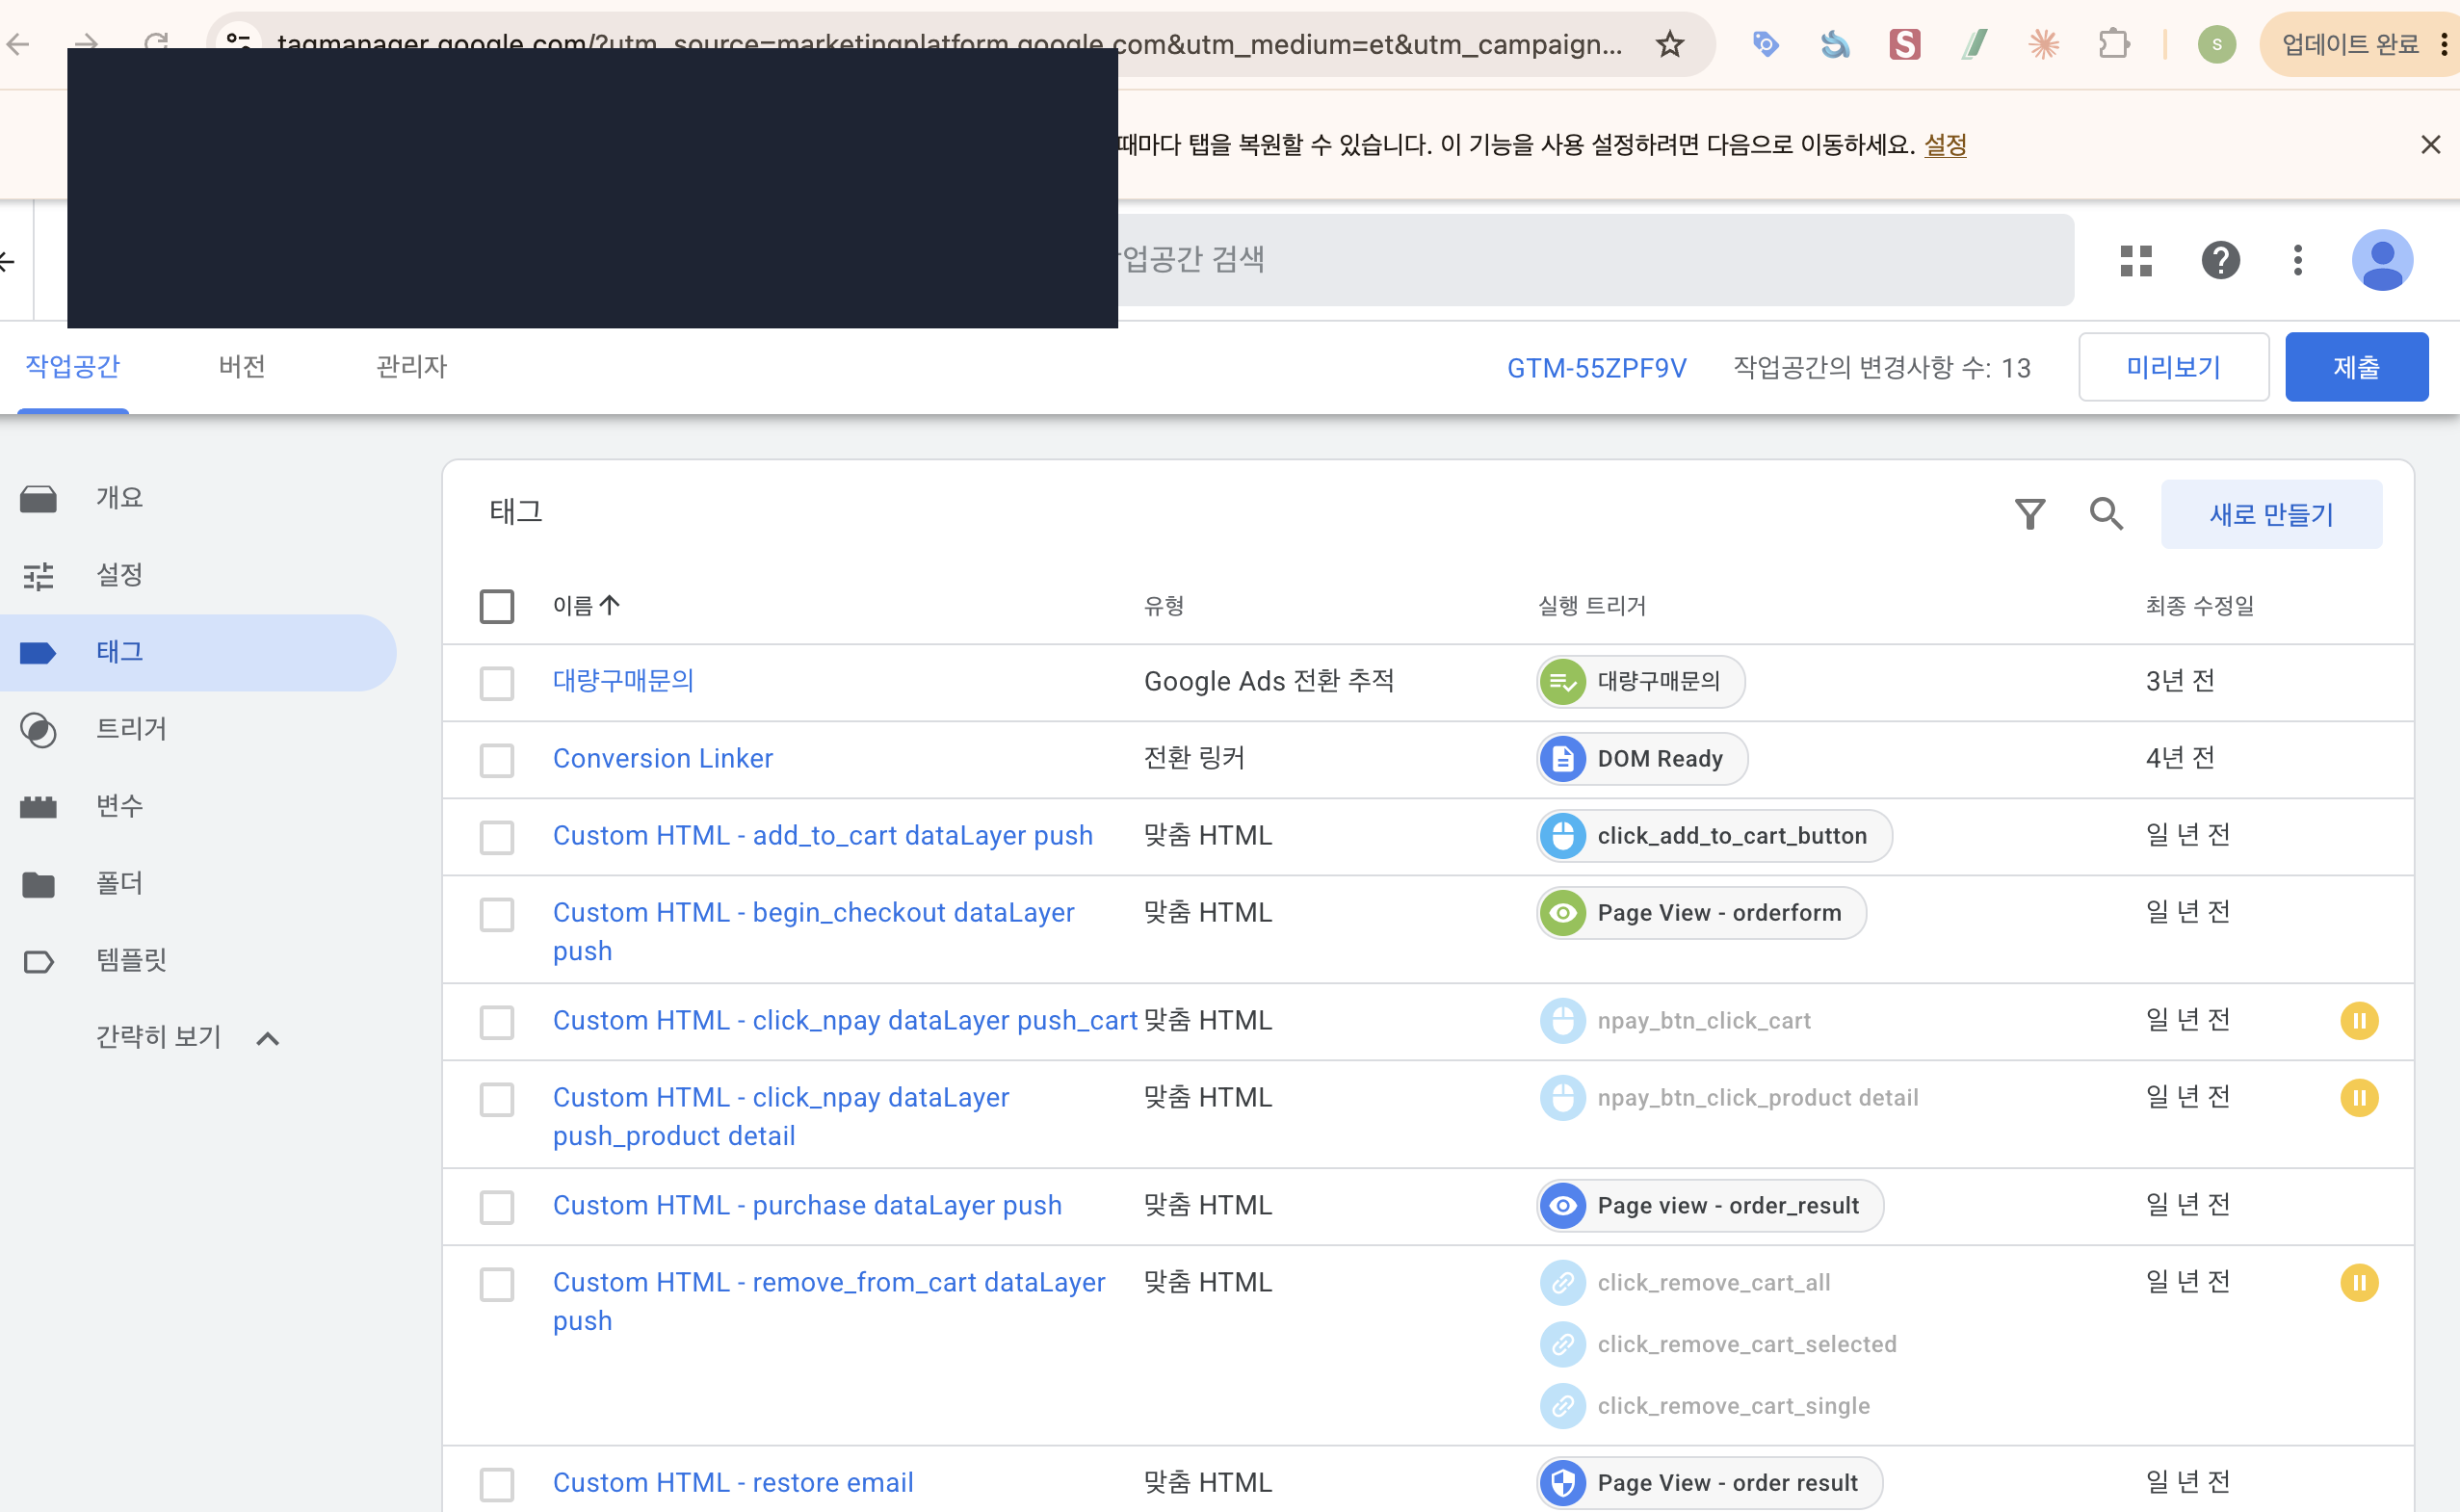Open the Google apps grid icon

click(2136, 260)
